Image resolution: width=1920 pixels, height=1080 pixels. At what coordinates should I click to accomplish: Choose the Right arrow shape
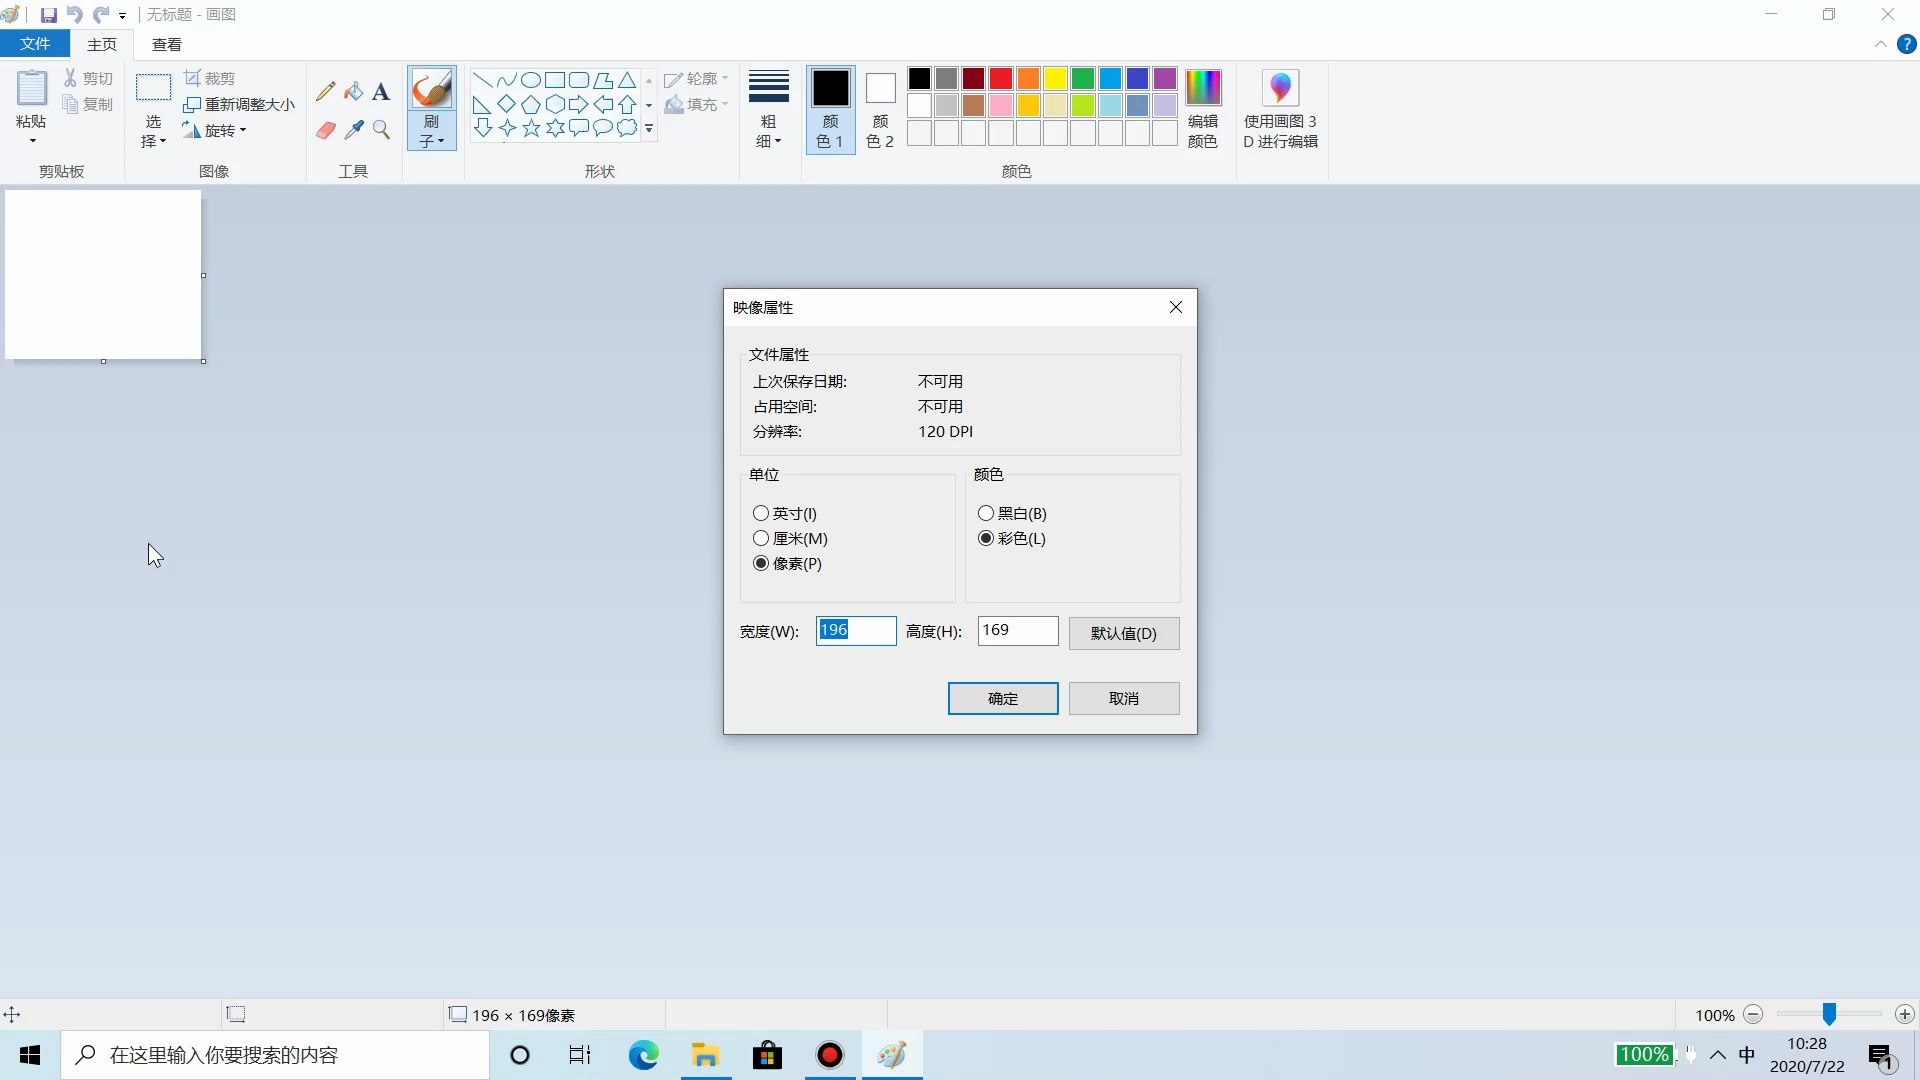pyautogui.click(x=579, y=104)
